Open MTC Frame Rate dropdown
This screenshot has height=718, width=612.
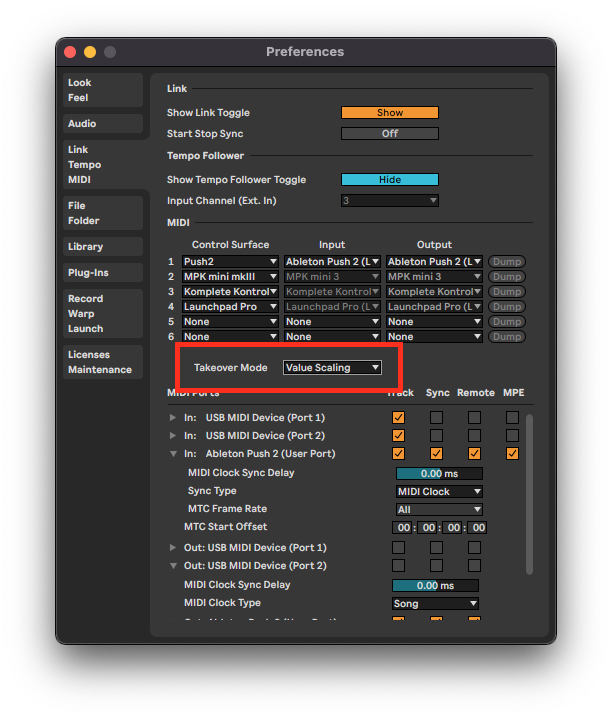(439, 510)
